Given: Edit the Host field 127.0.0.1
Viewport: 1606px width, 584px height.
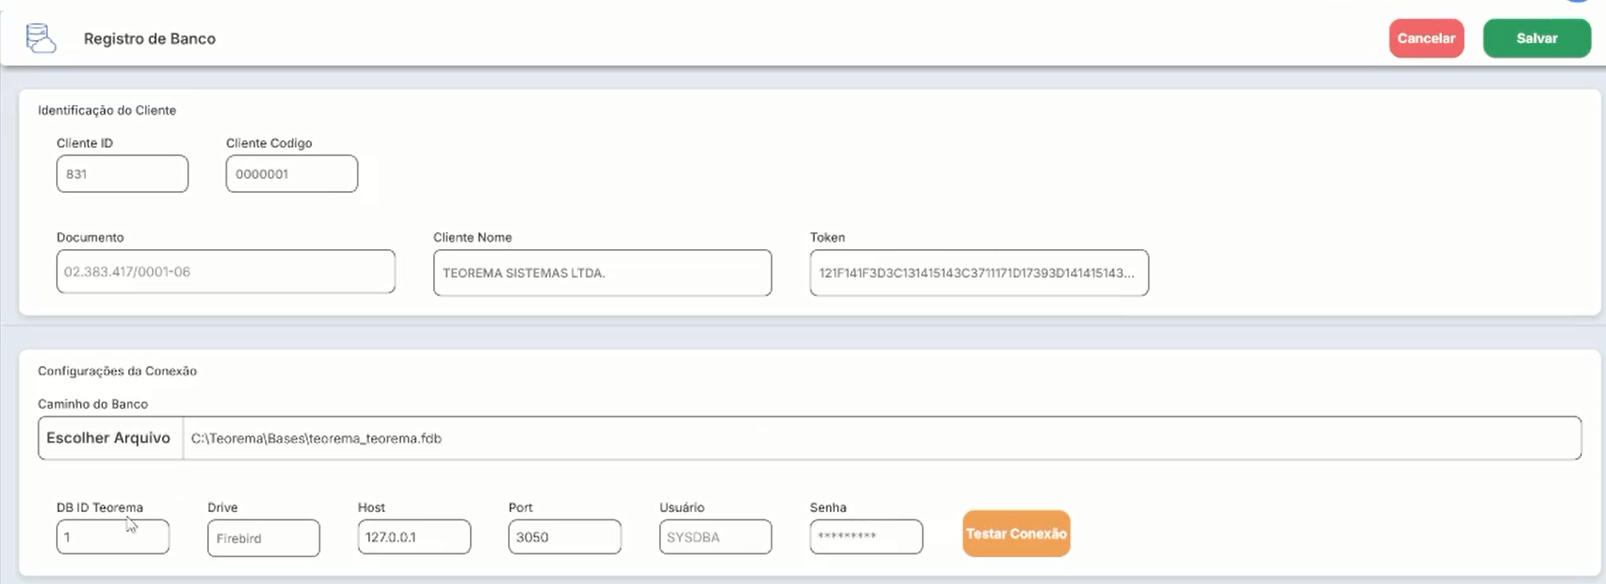Looking at the screenshot, I should tap(414, 537).
